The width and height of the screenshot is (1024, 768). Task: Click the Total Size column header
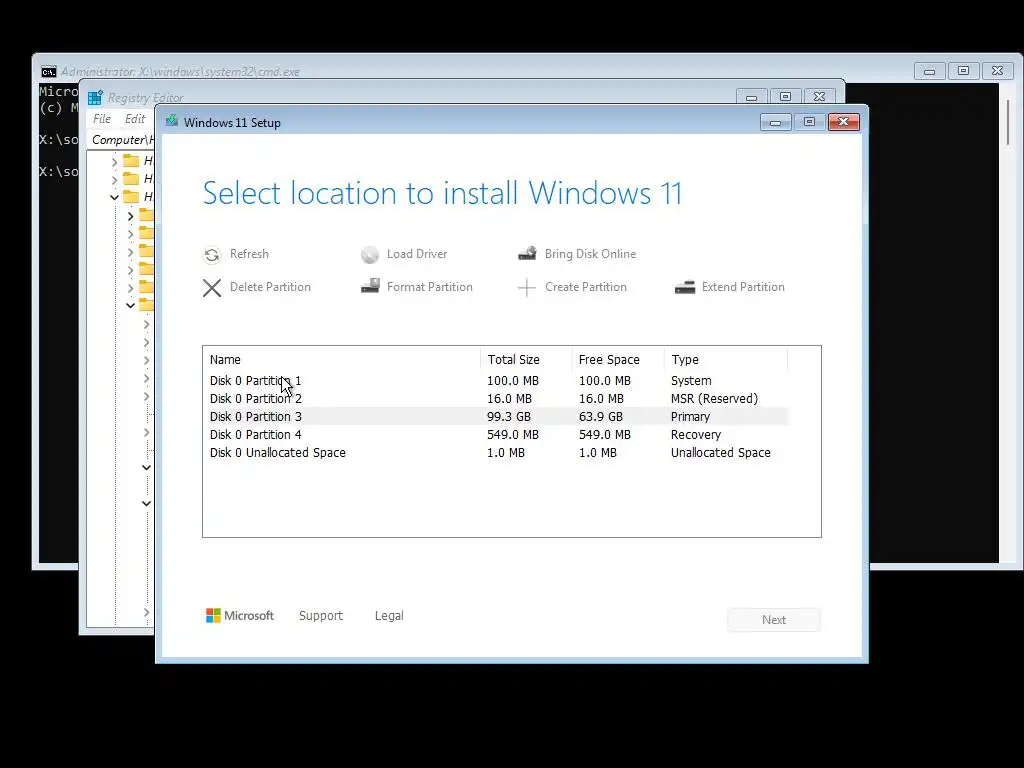click(x=526, y=360)
